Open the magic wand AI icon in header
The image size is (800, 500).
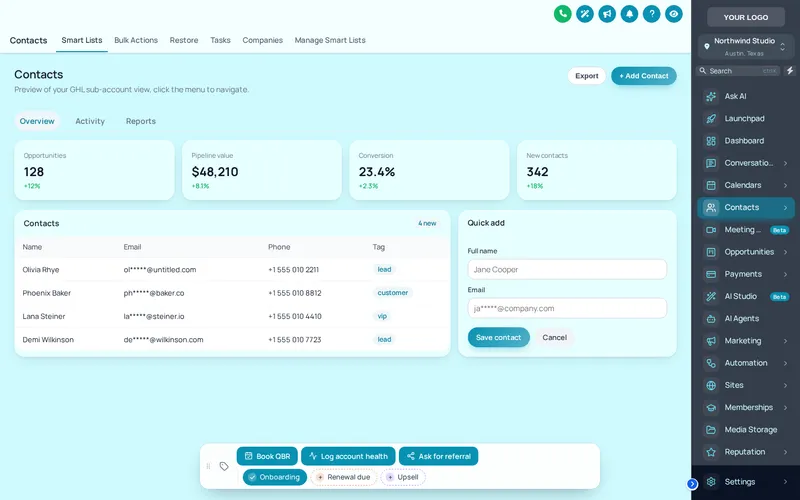(x=585, y=14)
